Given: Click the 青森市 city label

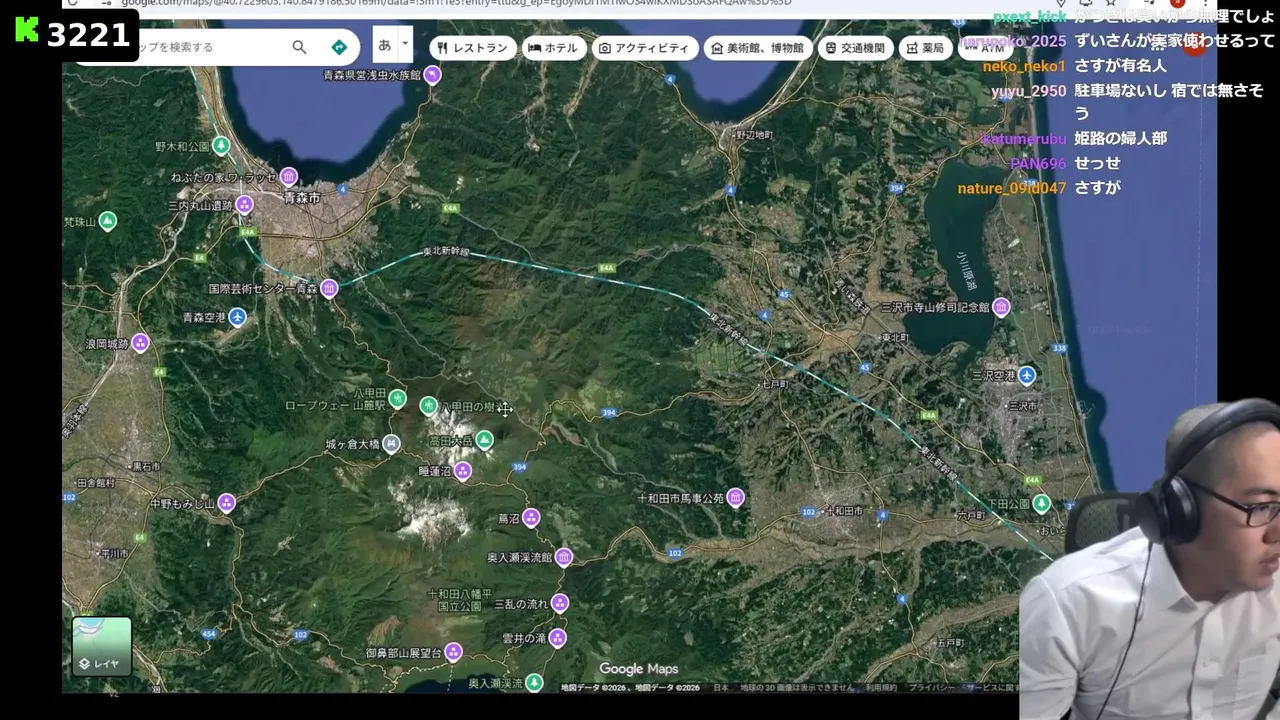Looking at the screenshot, I should (301, 198).
